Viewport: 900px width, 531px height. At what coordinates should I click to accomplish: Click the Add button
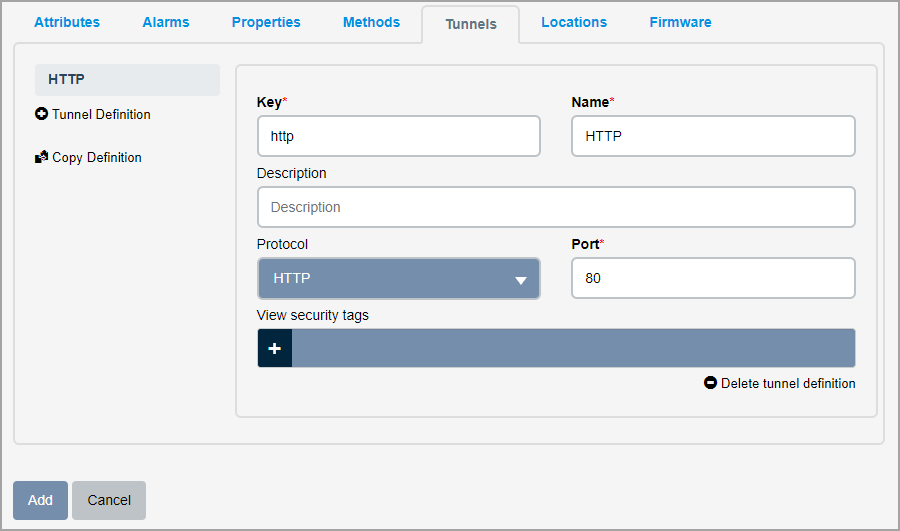point(40,500)
